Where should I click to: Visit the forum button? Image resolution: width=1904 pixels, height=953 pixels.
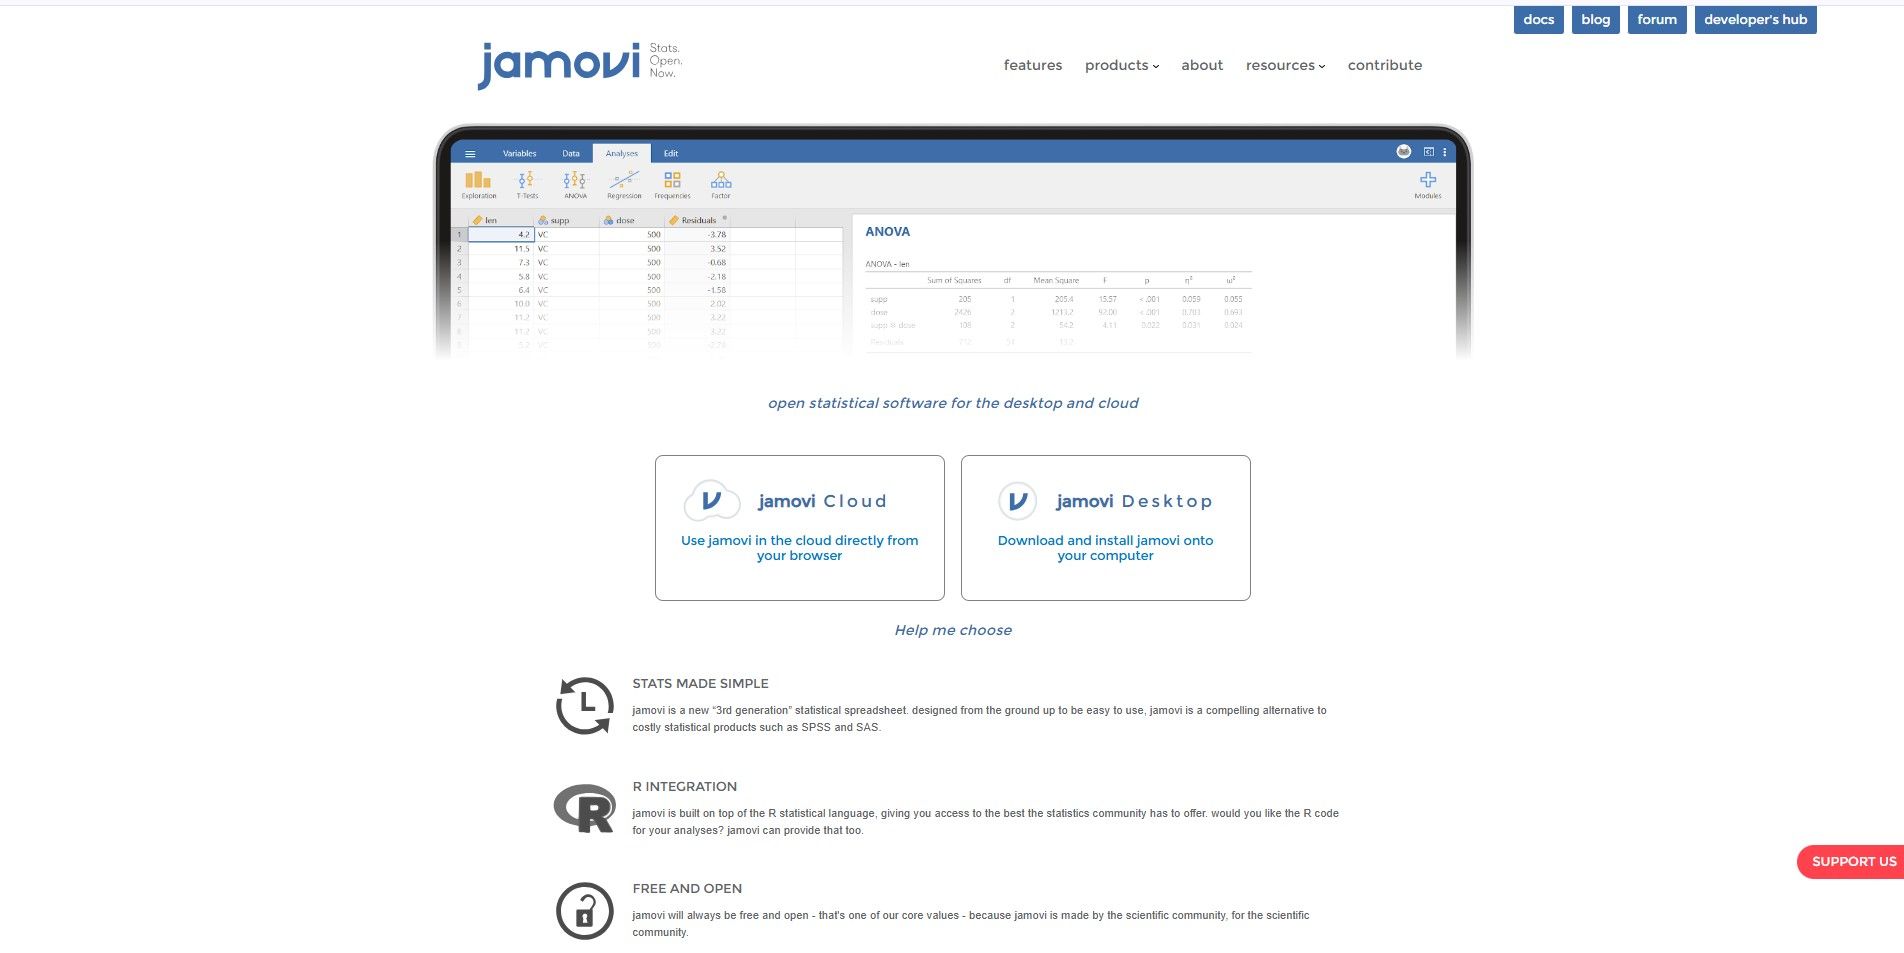[1656, 20]
